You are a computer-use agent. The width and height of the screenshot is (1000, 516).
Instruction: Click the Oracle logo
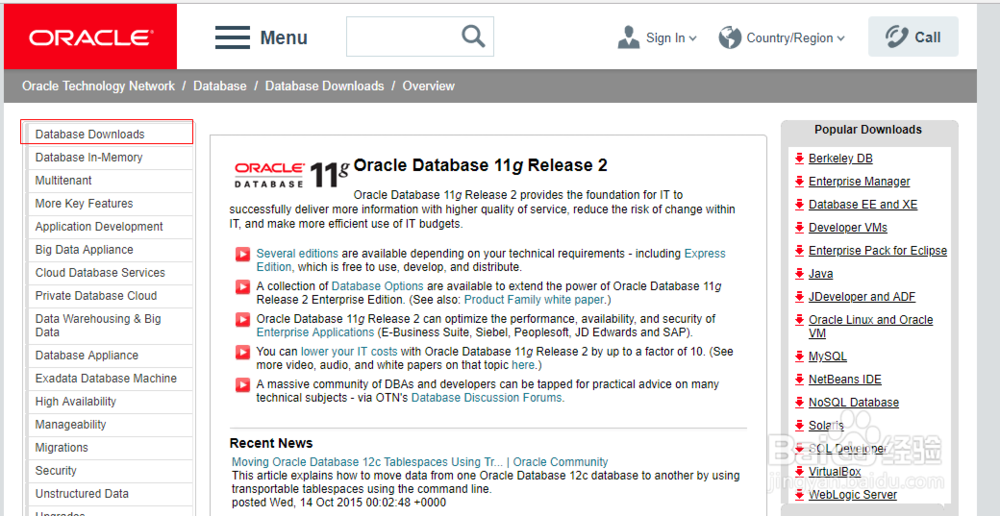90,37
